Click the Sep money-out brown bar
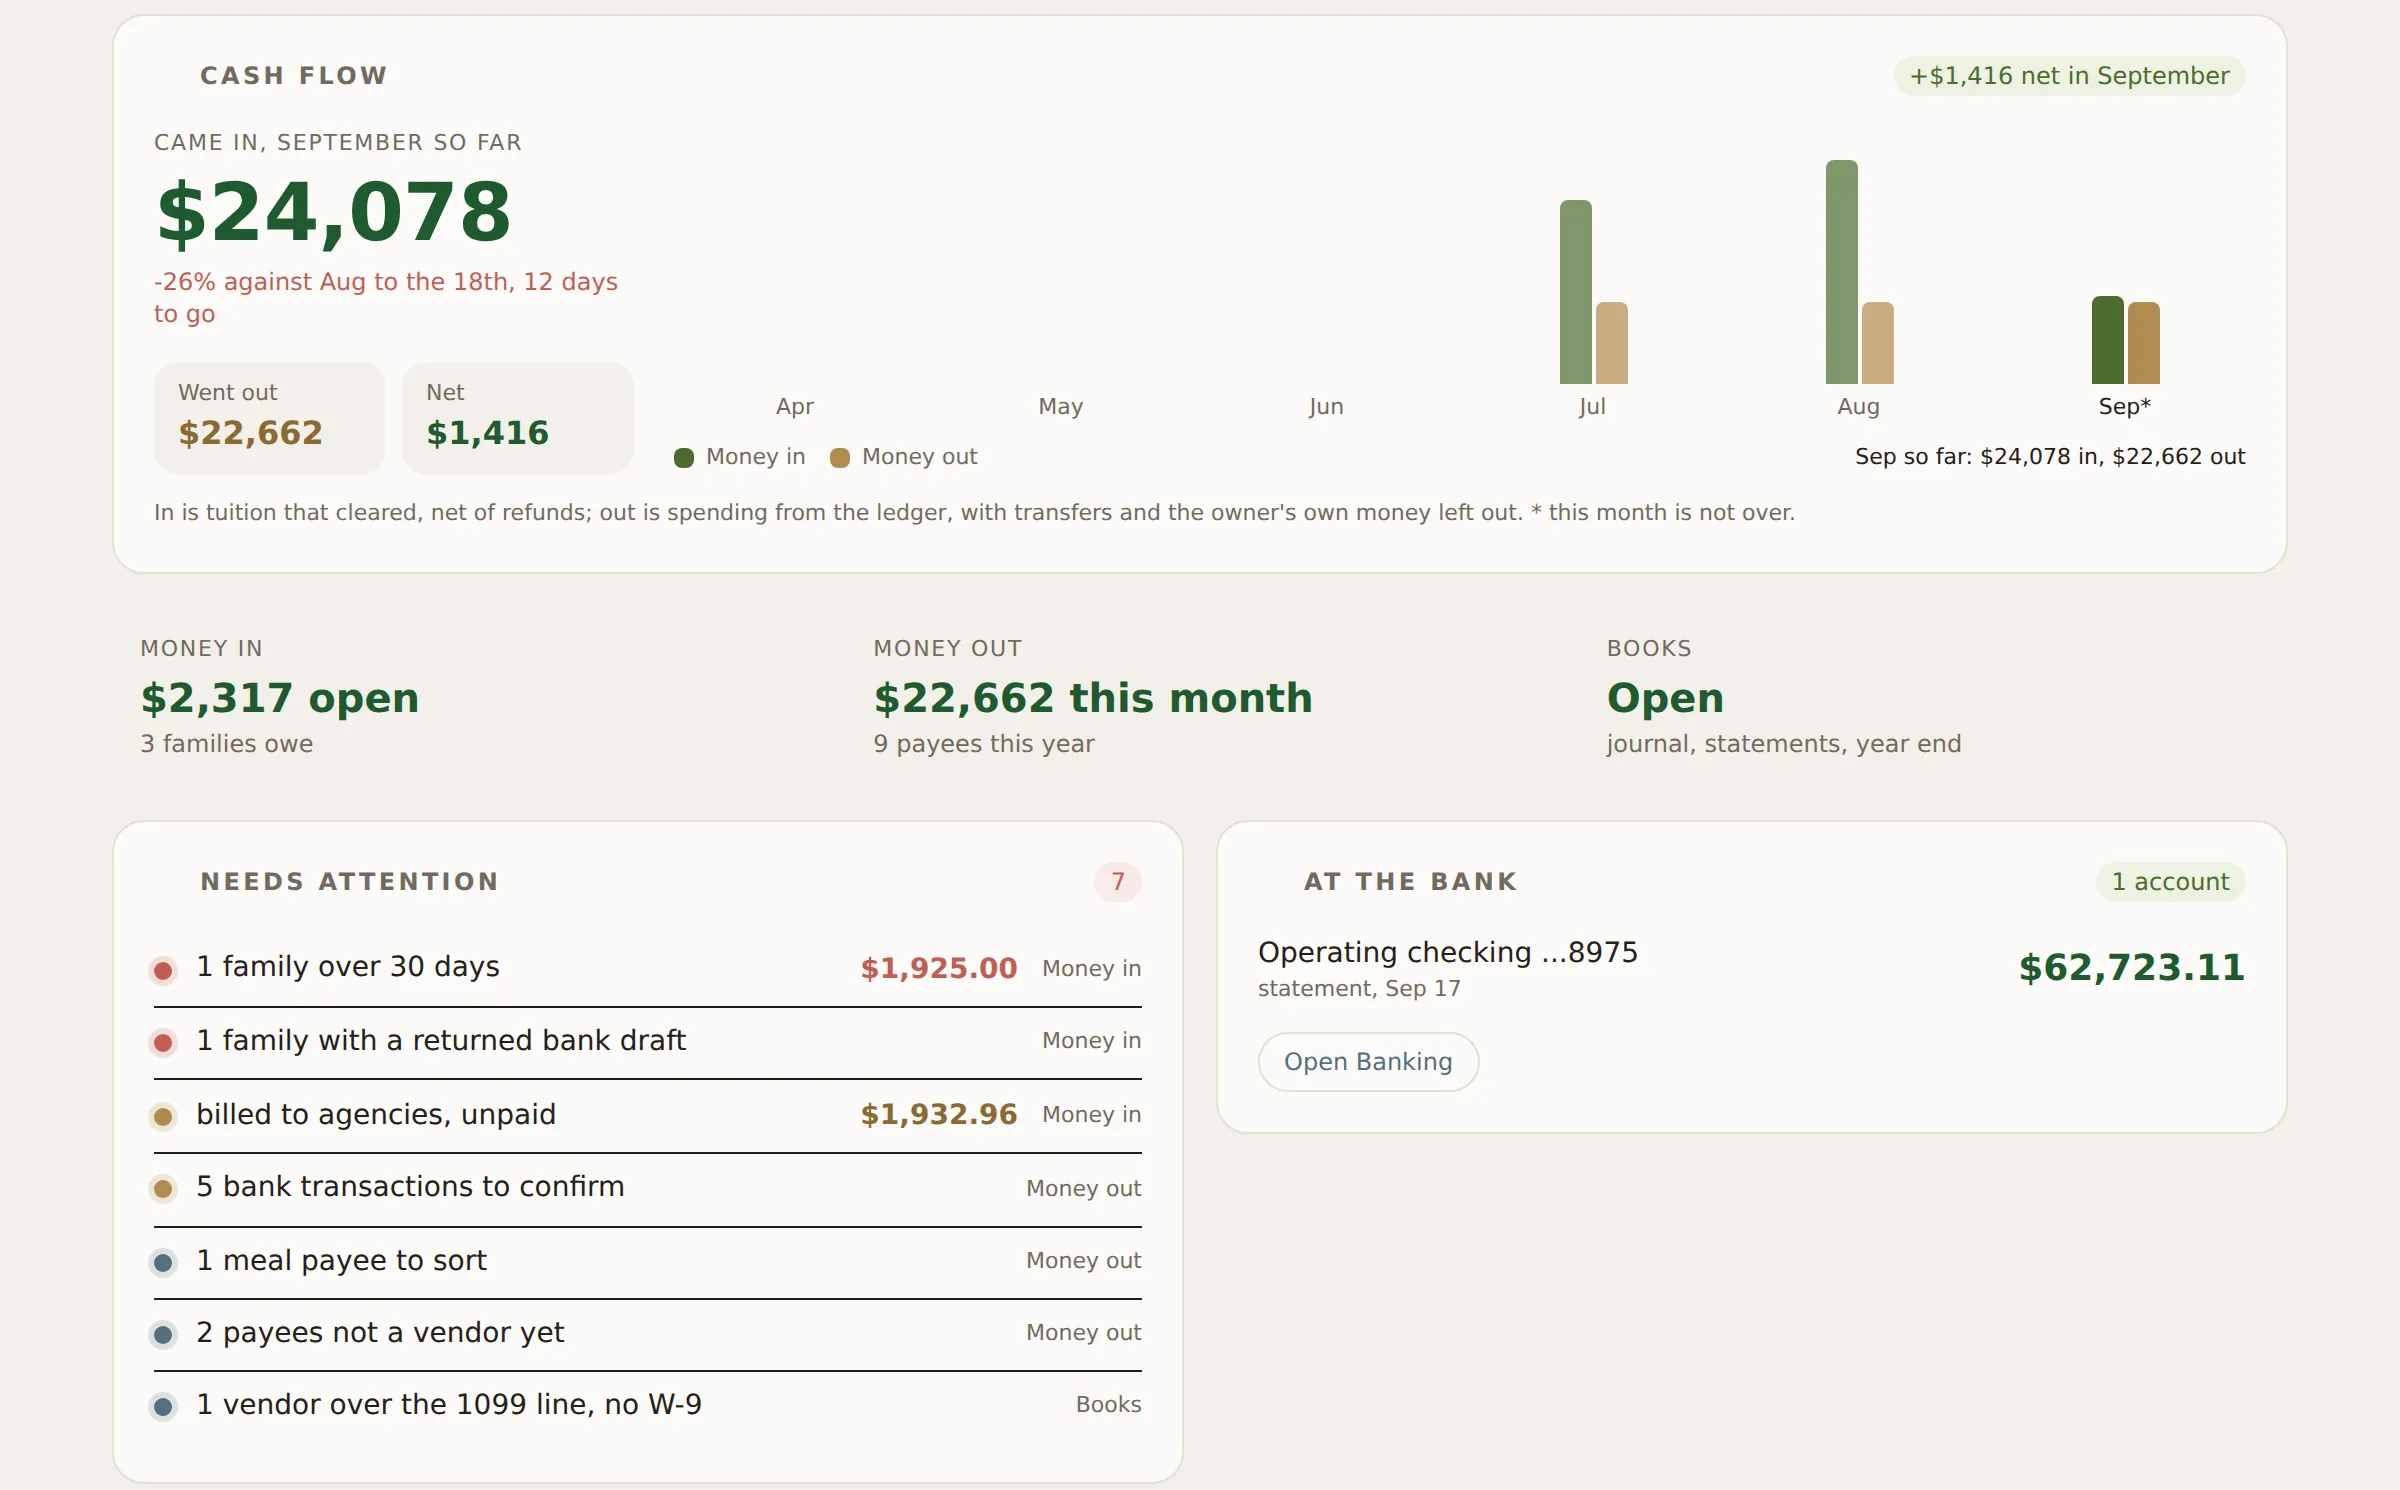The width and height of the screenshot is (2400, 1490). coord(2144,343)
